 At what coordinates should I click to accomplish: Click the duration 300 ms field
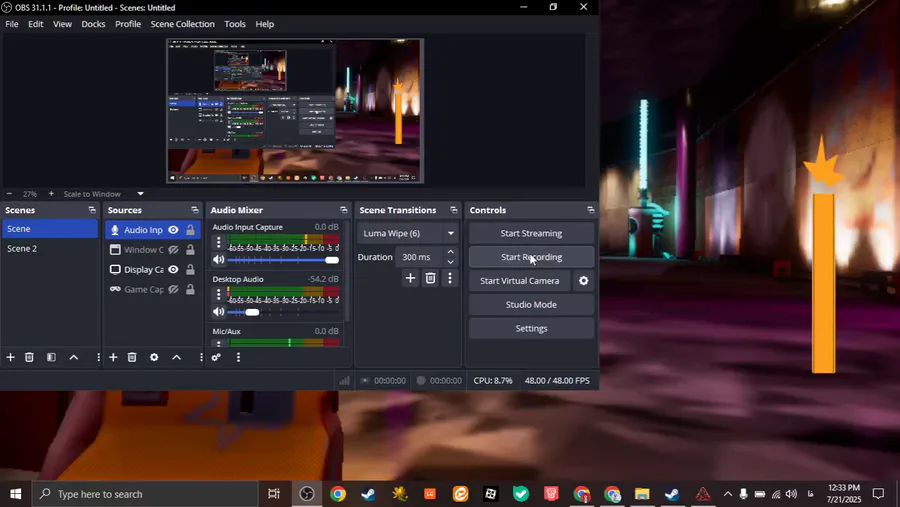coord(419,257)
